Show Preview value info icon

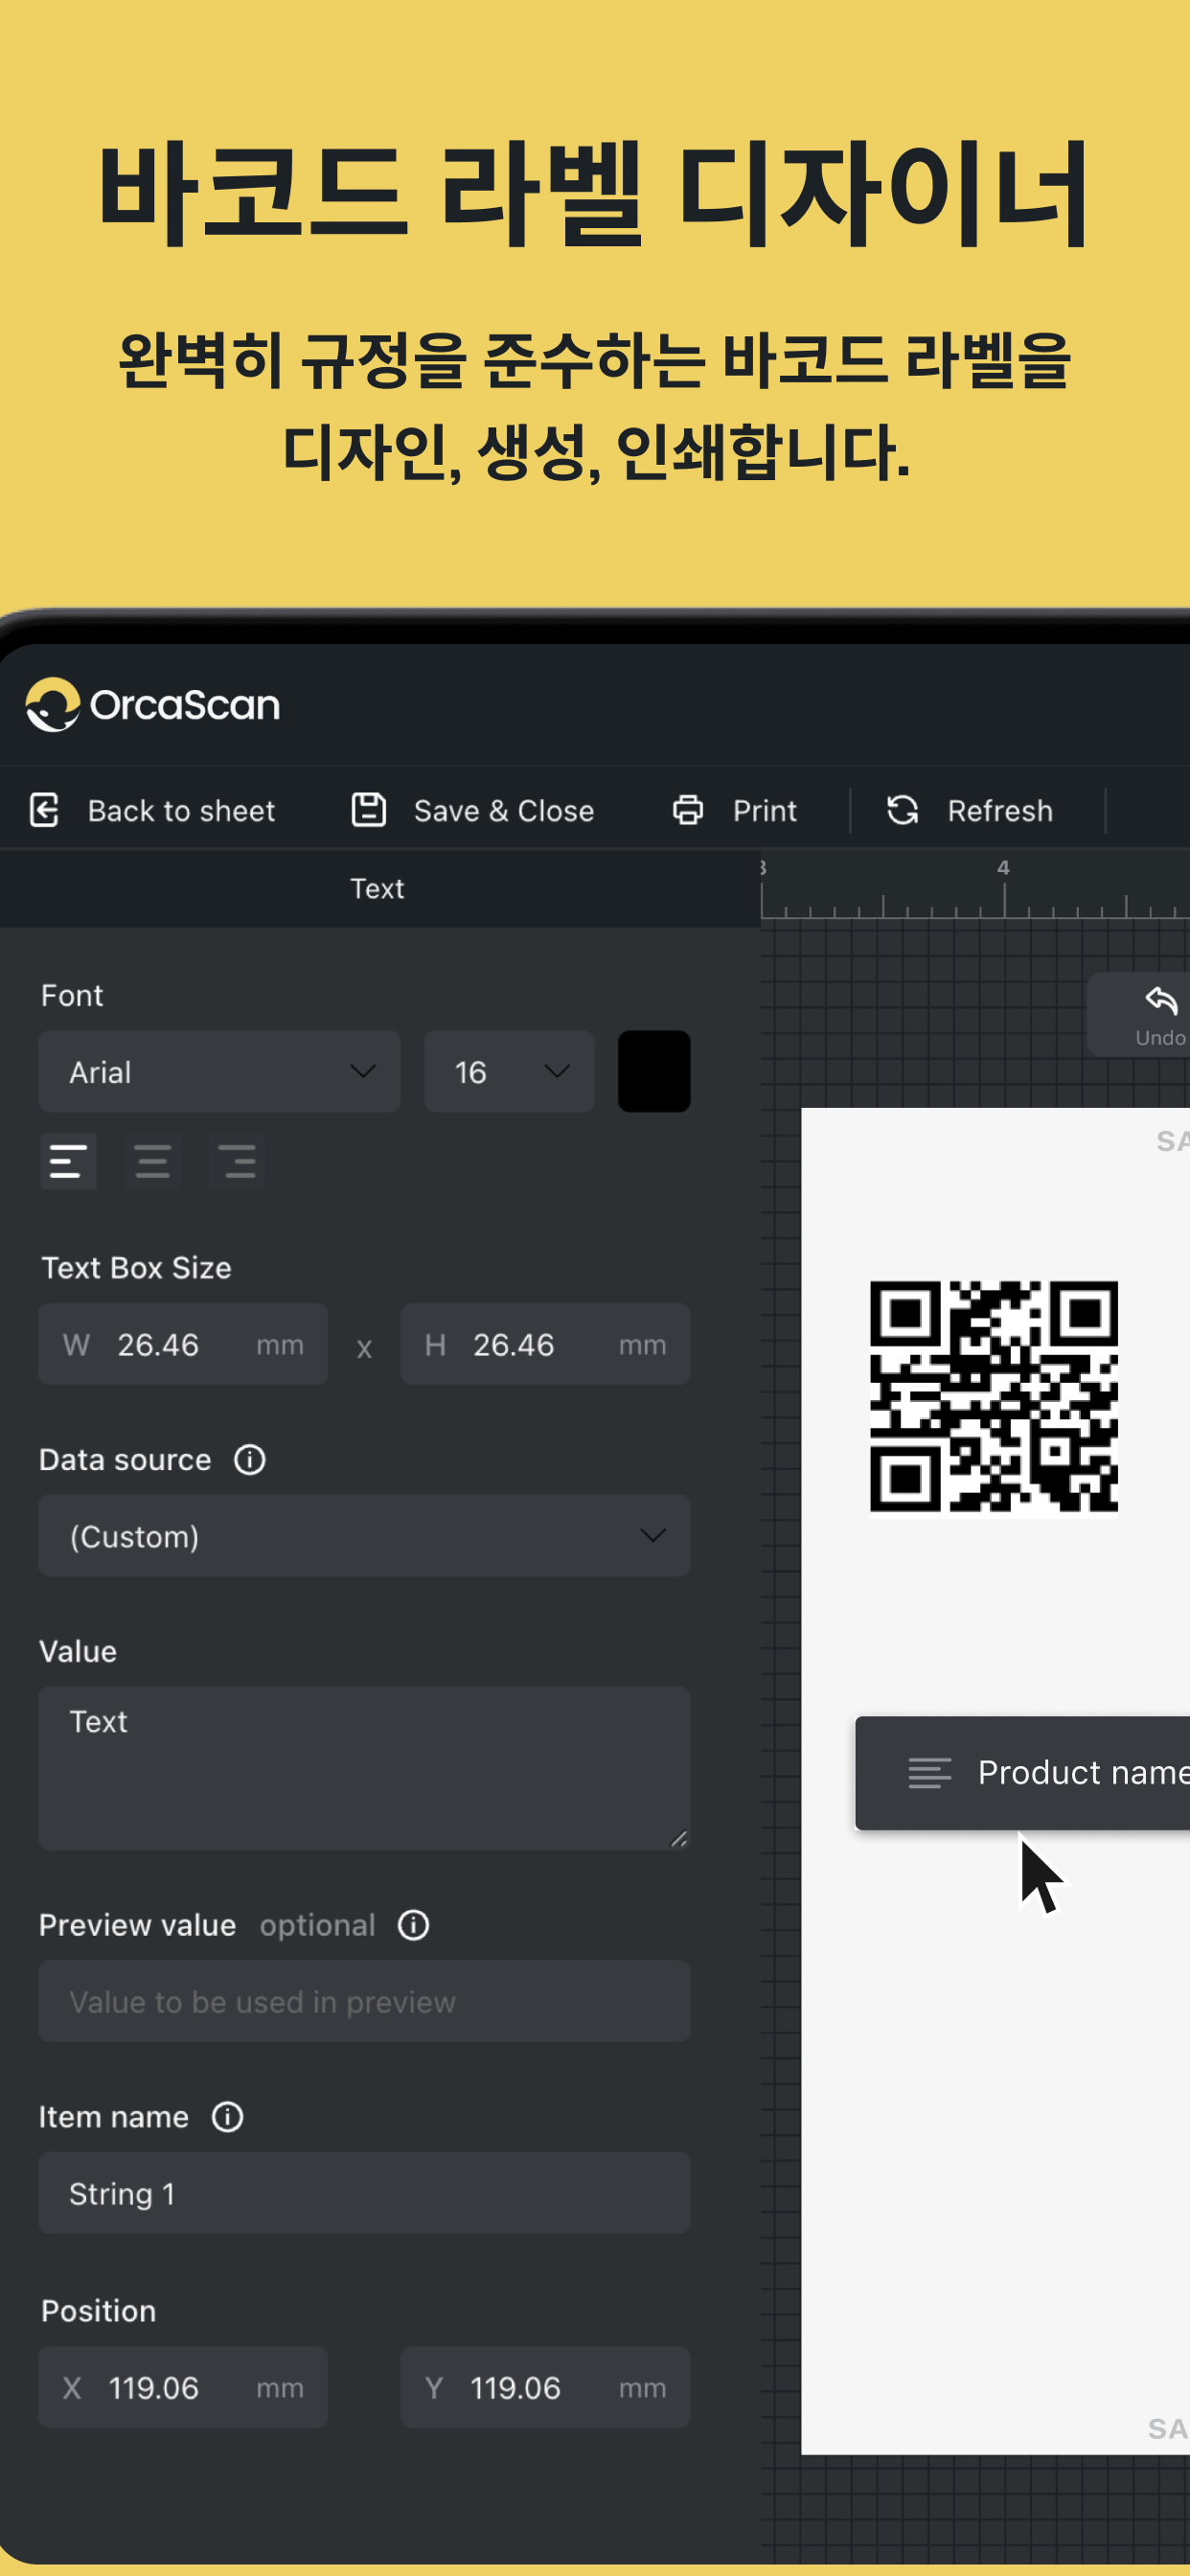[414, 1925]
